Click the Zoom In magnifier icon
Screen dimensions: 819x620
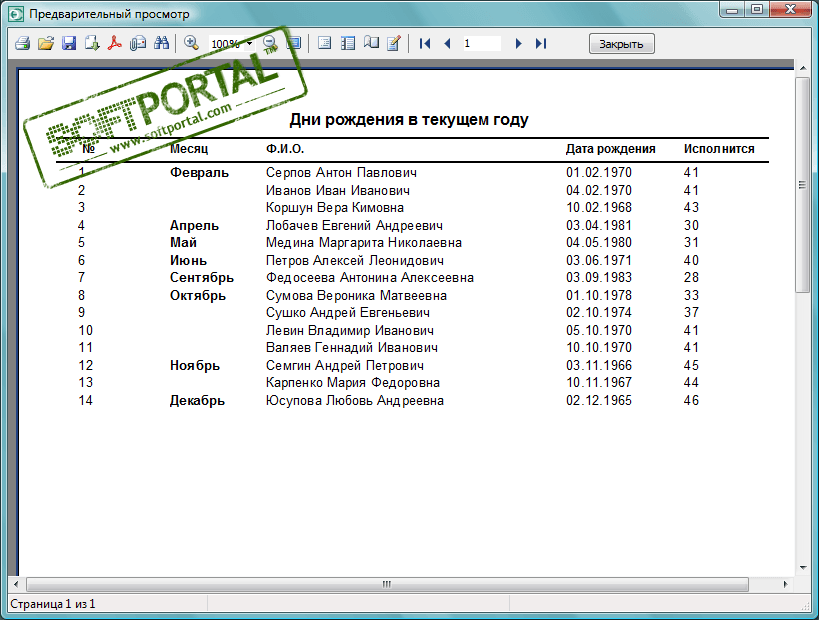(191, 43)
